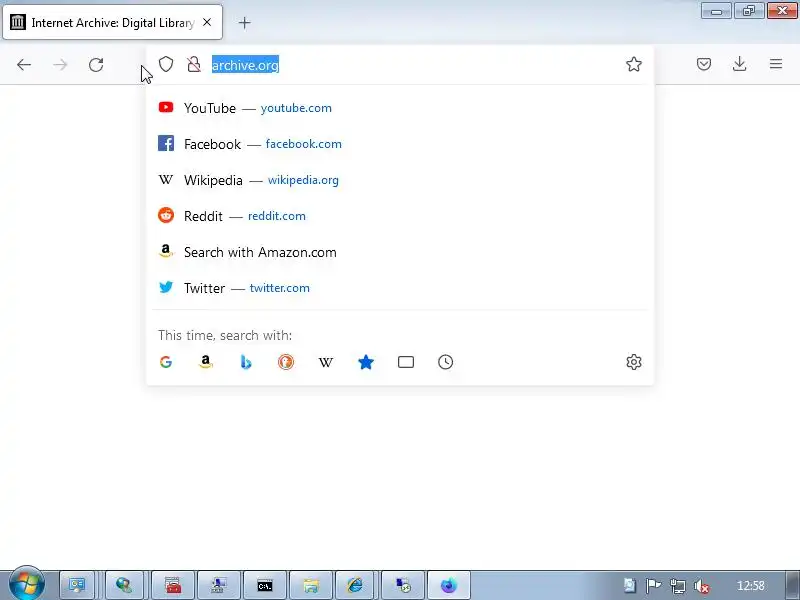Image resolution: width=800 pixels, height=600 pixels.
Task: Open Windows Explorer folder in taskbar
Action: [311, 585]
